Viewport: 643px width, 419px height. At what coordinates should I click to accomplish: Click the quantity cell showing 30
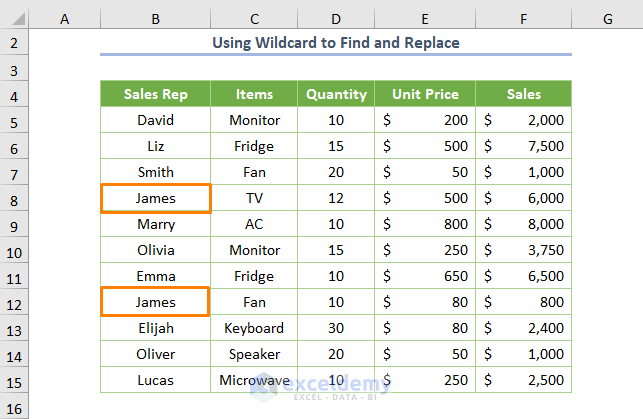(336, 328)
